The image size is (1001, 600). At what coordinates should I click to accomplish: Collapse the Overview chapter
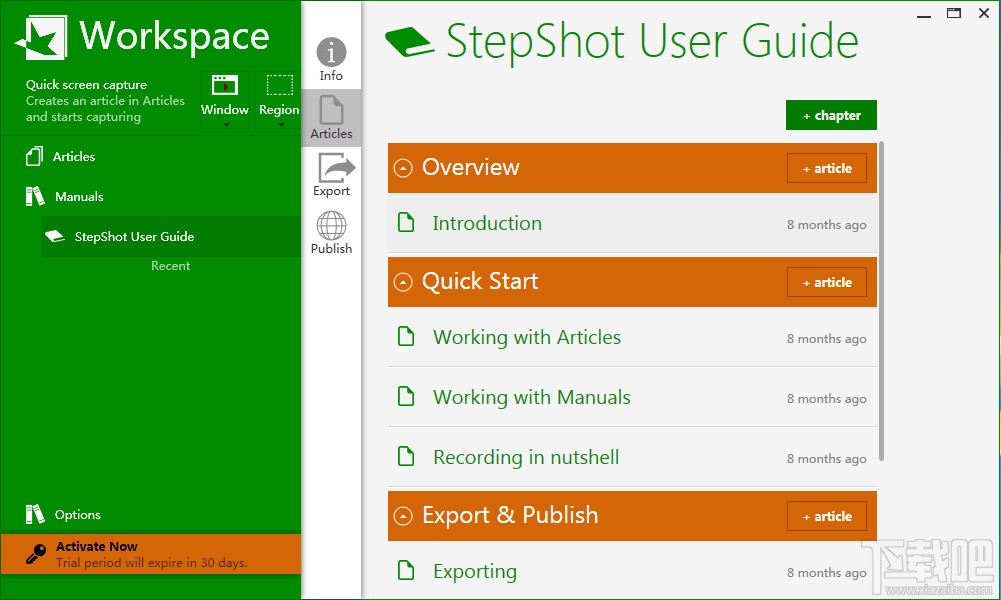[403, 169]
